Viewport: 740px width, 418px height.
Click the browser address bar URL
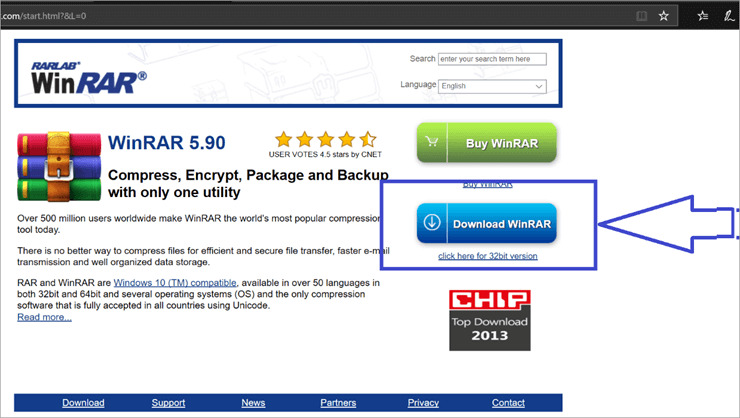pyautogui.click(x=43, y=16)
